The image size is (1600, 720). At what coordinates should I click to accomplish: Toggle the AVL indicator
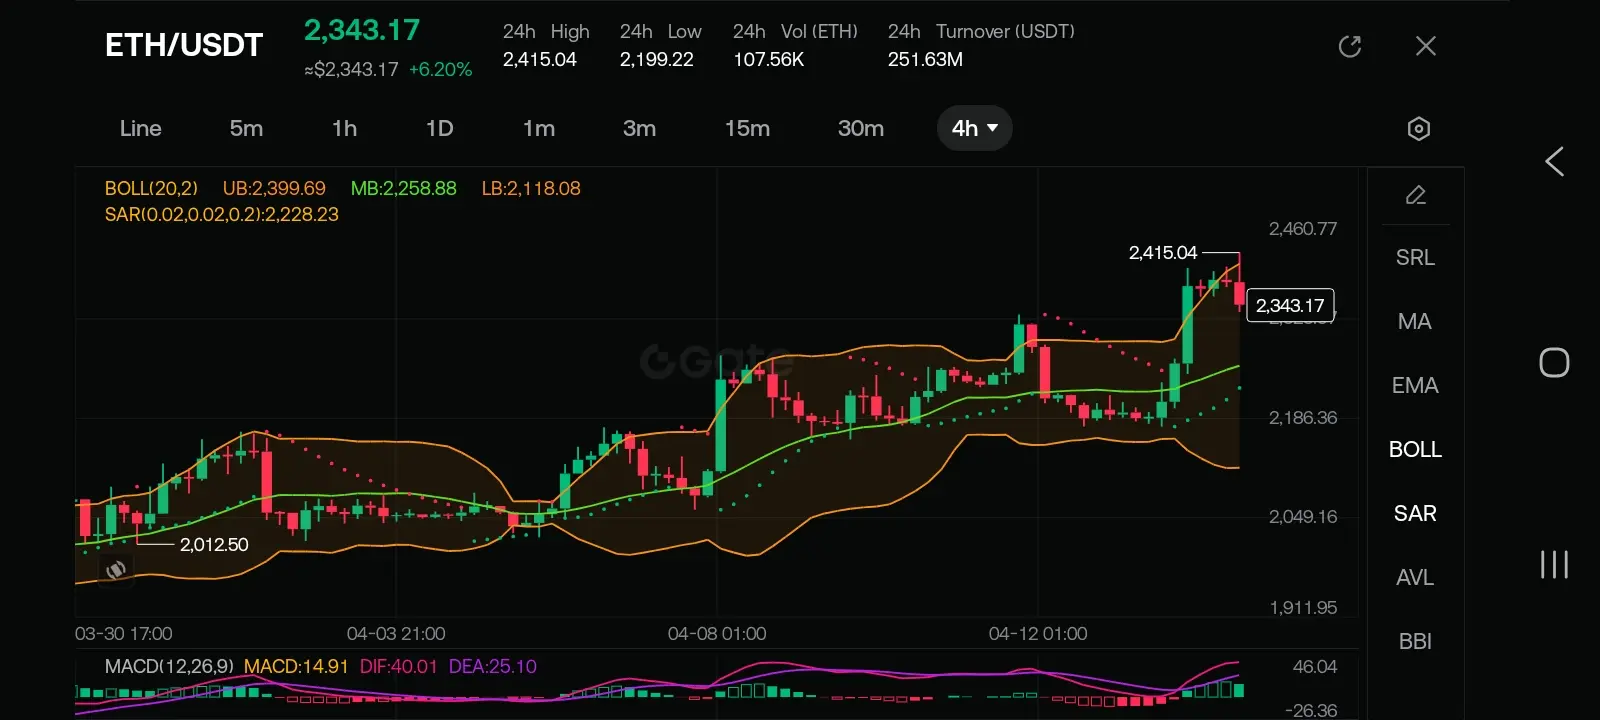pyautogui.click(x=1415, y=578)
